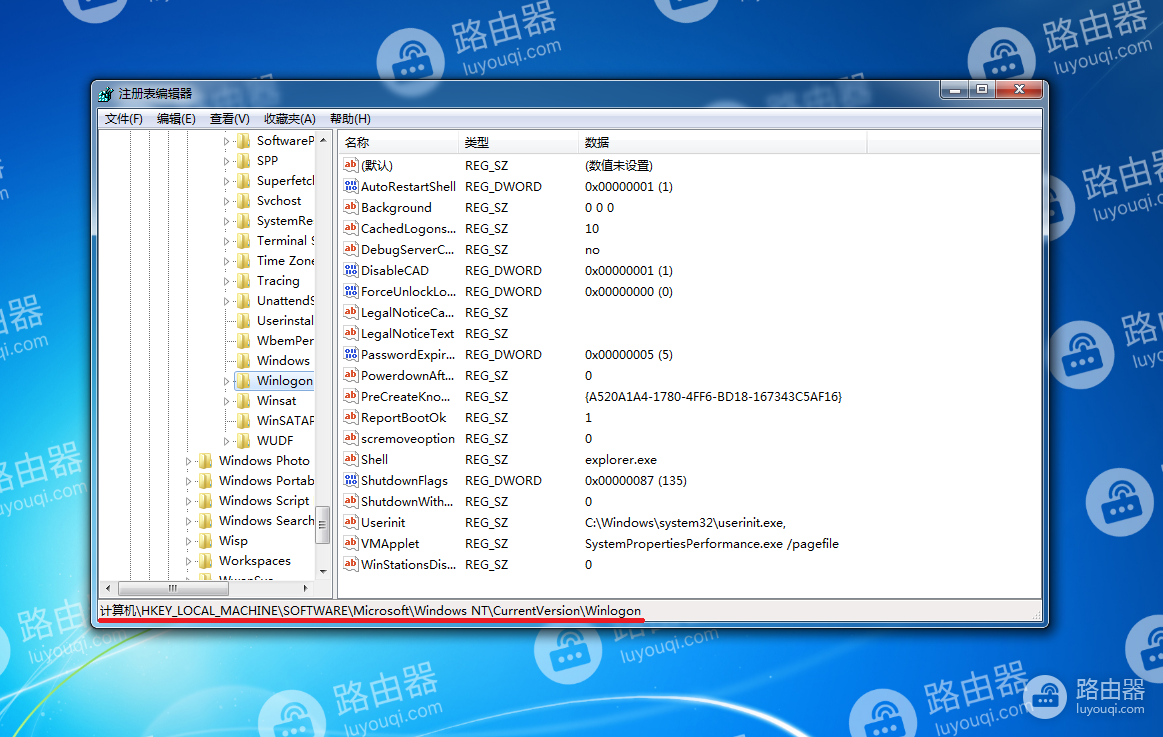Click the Shell string value icon
This screenshot has height=737, width=1163.
coord(351,459)
